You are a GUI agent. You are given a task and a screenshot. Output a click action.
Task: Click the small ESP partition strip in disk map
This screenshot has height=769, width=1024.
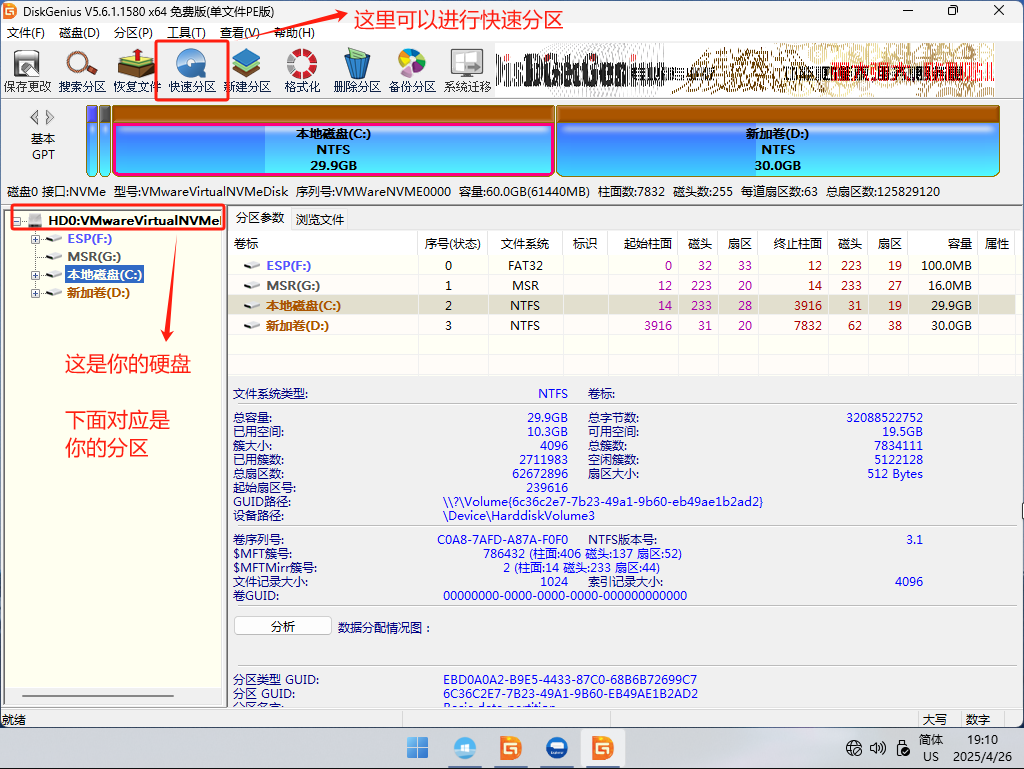pyautogui.click(x=91, y=141)
